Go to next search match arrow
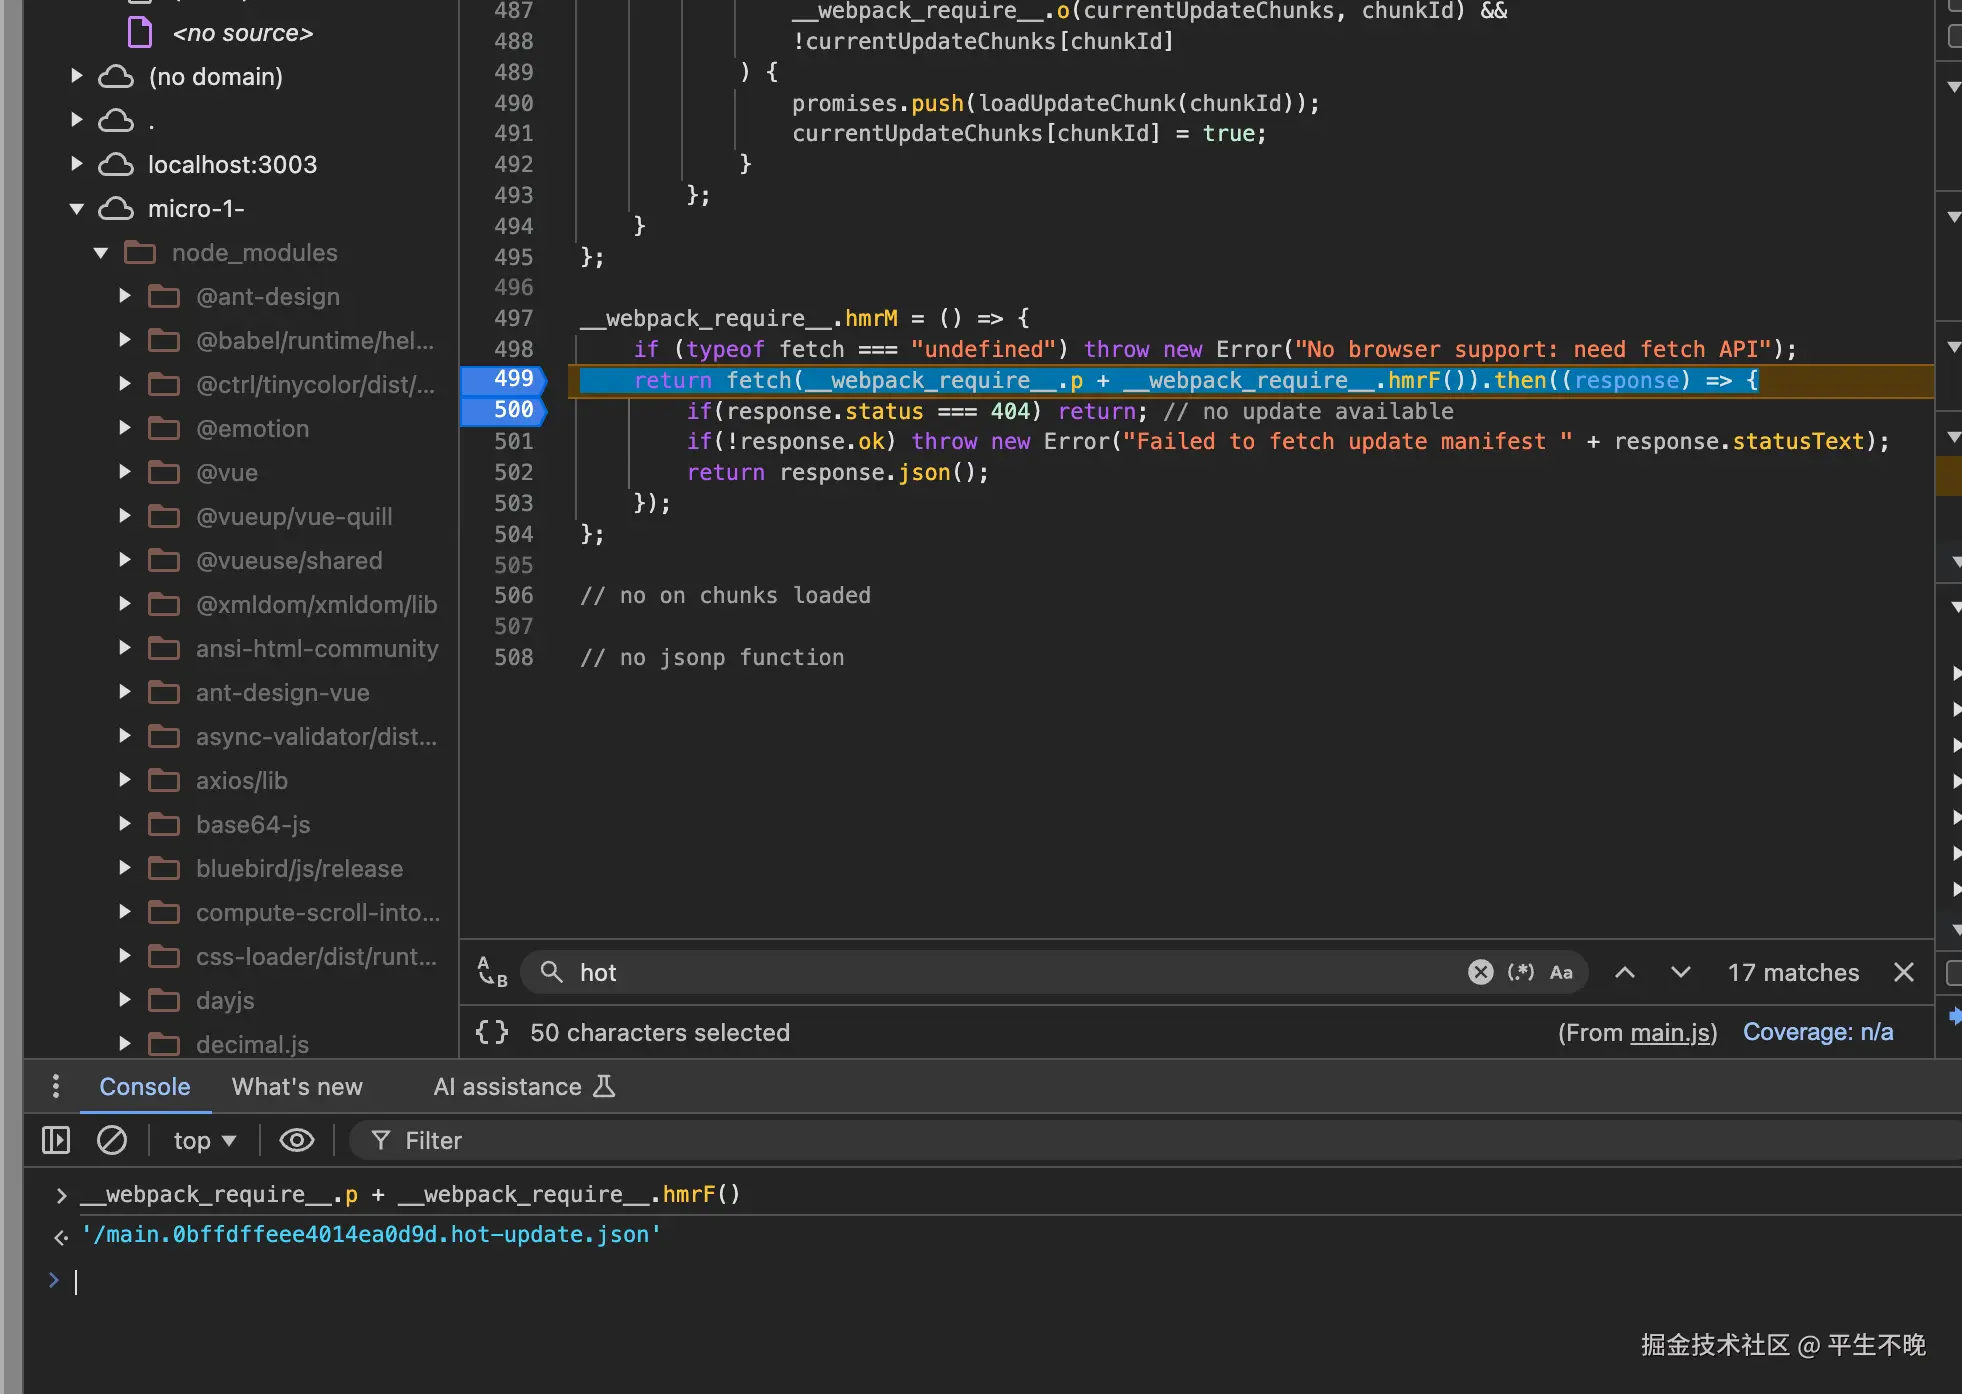1962x1394 pixels. coord(1681,972)
